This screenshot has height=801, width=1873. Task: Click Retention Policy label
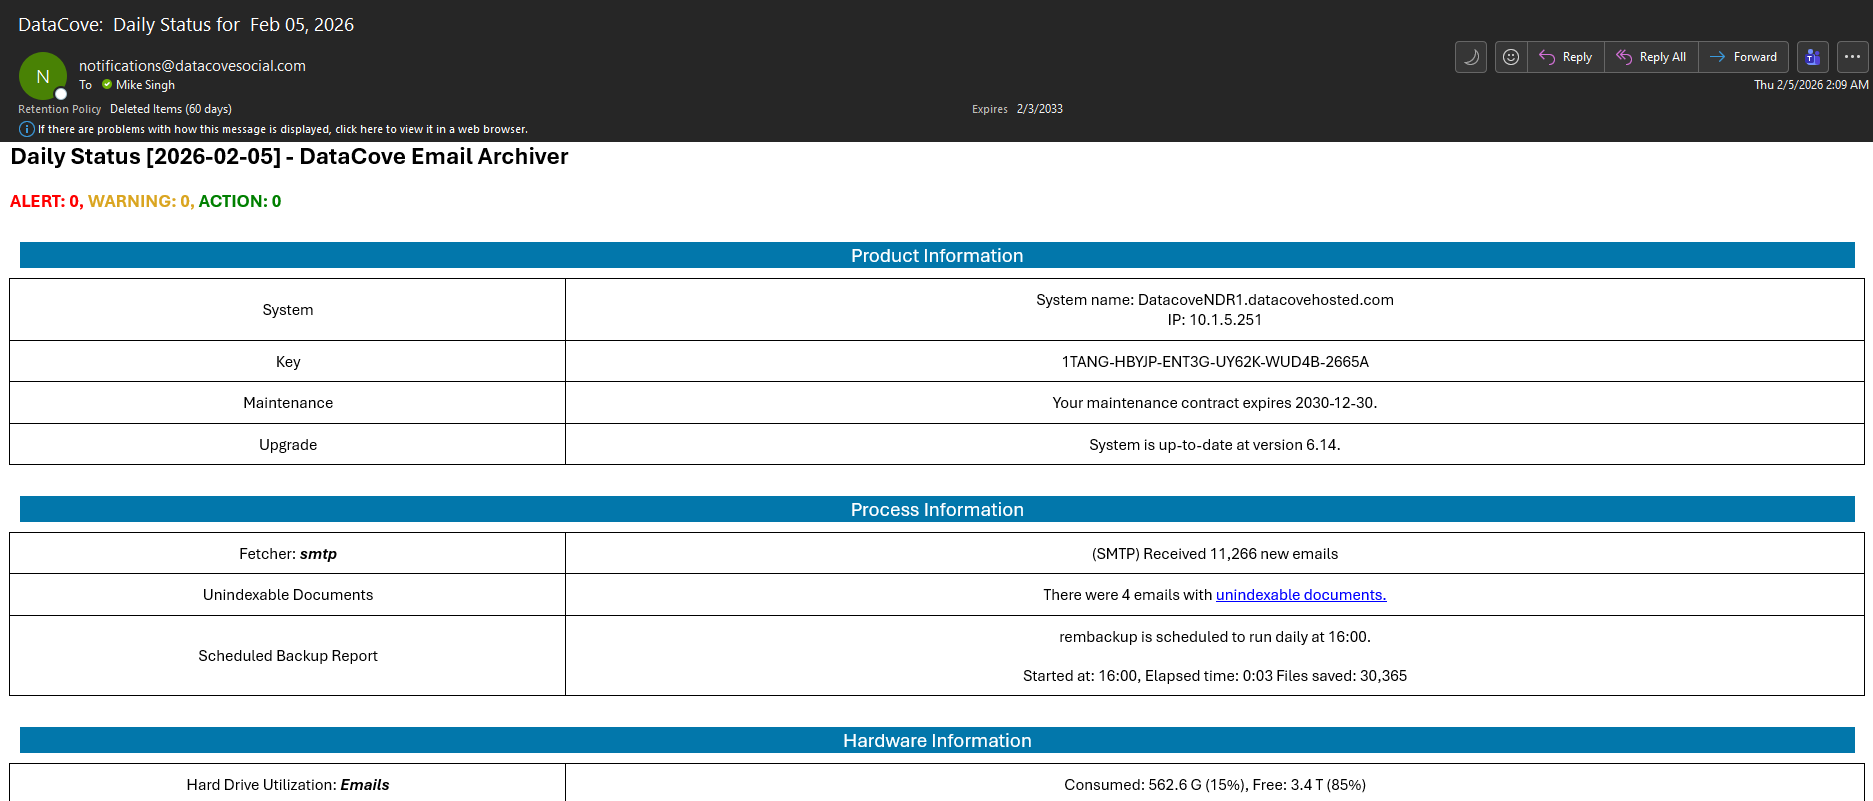(x=59, y=109)
